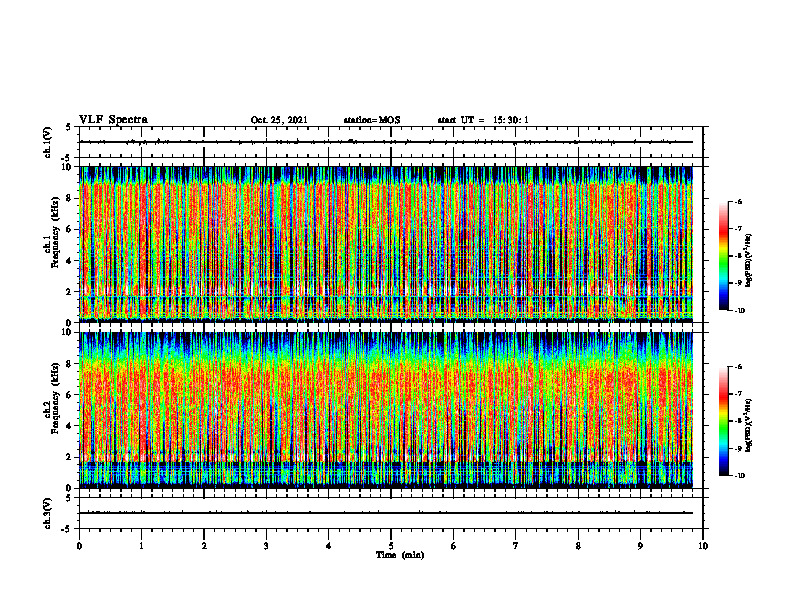Click the "5" tick of the ch.1(V) axis
Image resolution: width=792 pixels, height=612 pixels.
[x=68, y=127]
